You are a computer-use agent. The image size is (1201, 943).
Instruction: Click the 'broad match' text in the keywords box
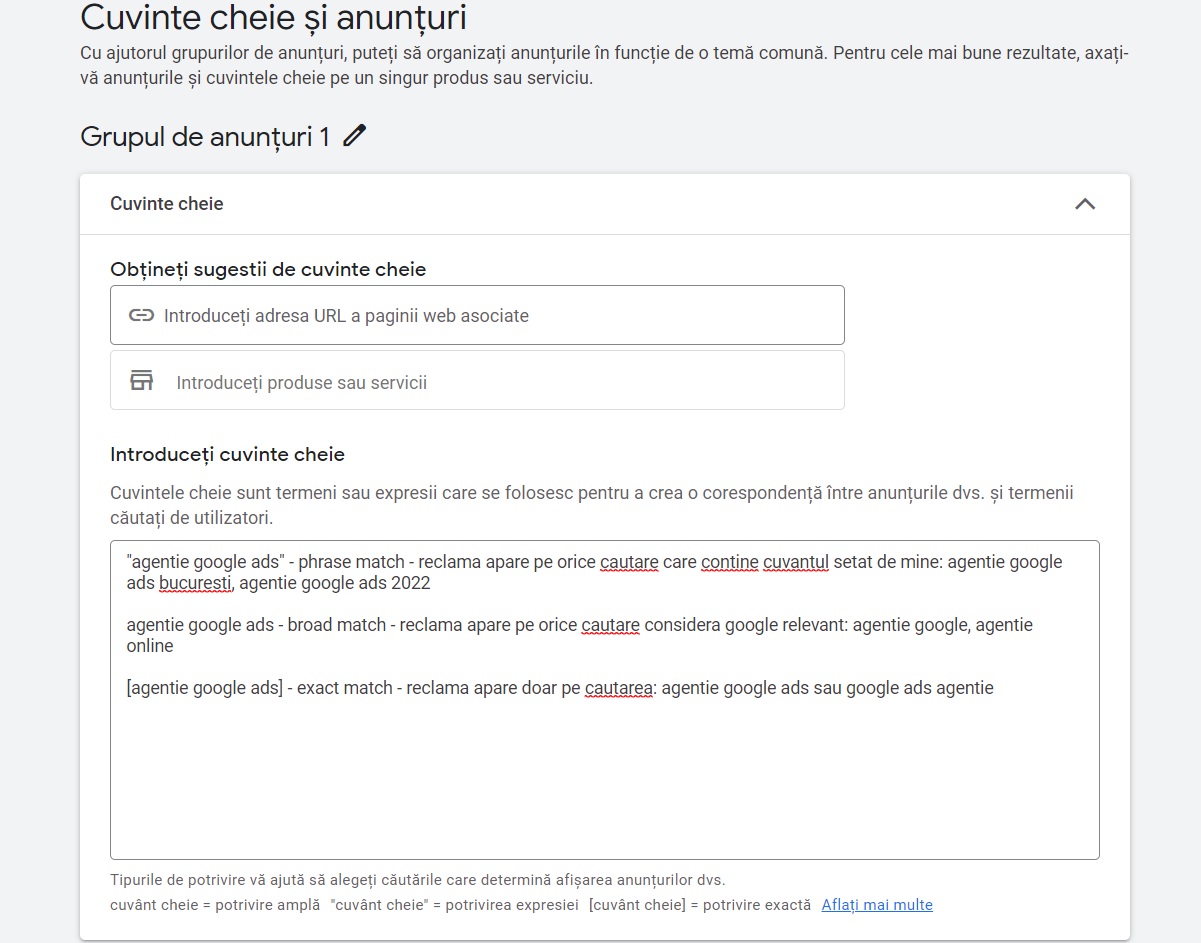pos(337,625)
